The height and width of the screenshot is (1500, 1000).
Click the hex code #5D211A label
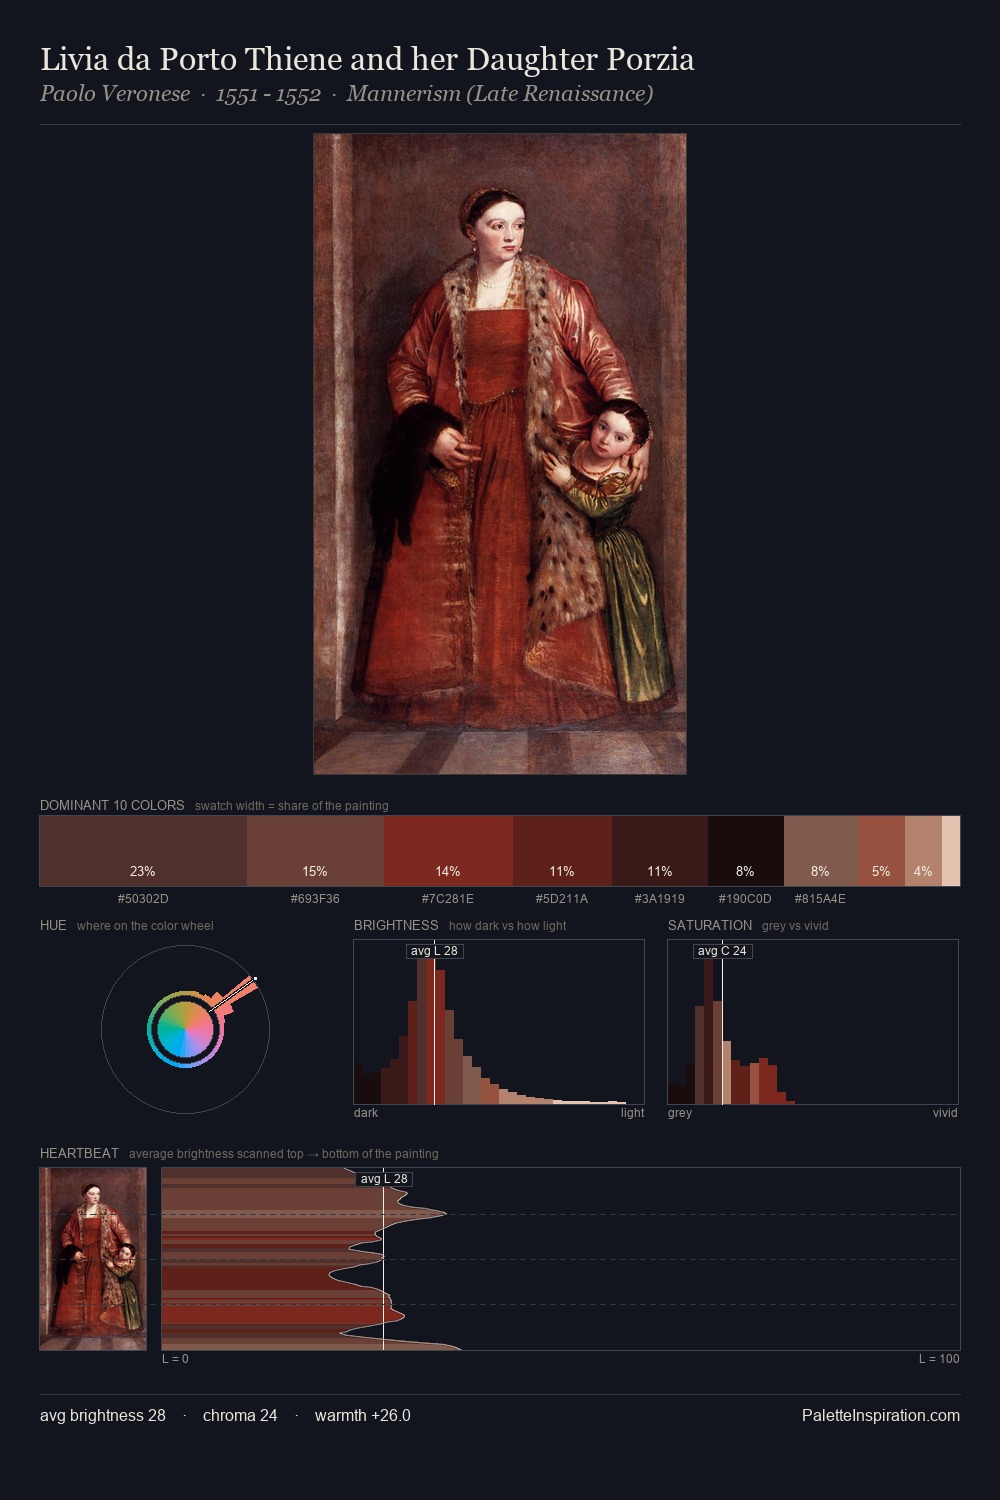(562, 899)
